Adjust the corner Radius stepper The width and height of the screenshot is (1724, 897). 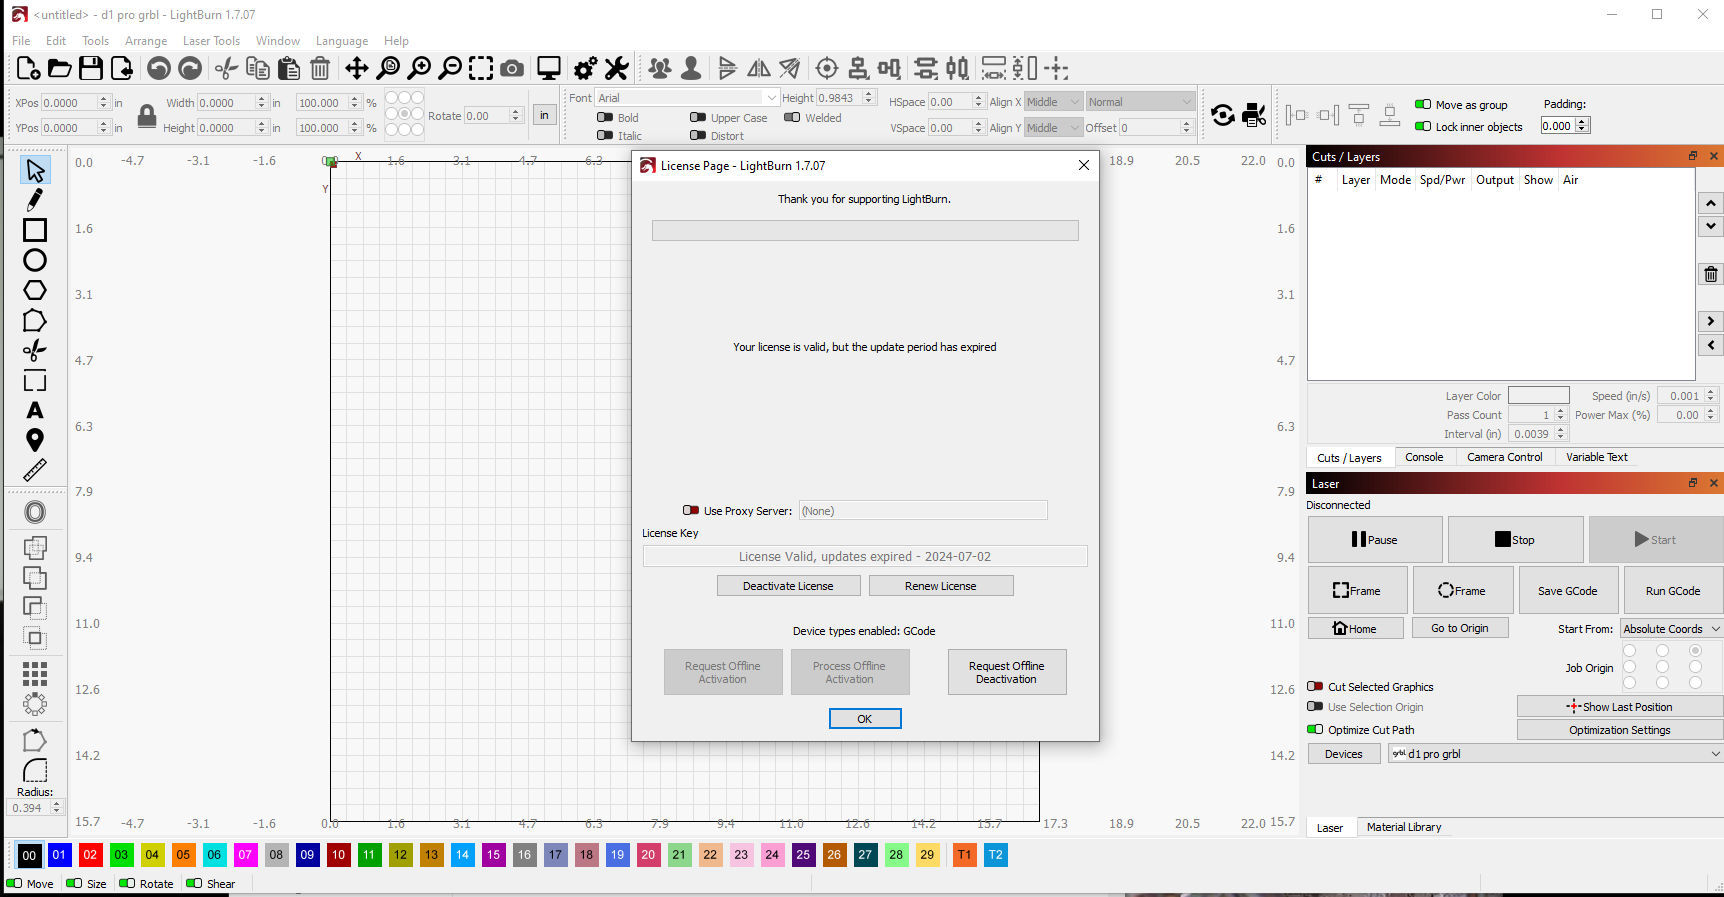click(x=56, y=808)
